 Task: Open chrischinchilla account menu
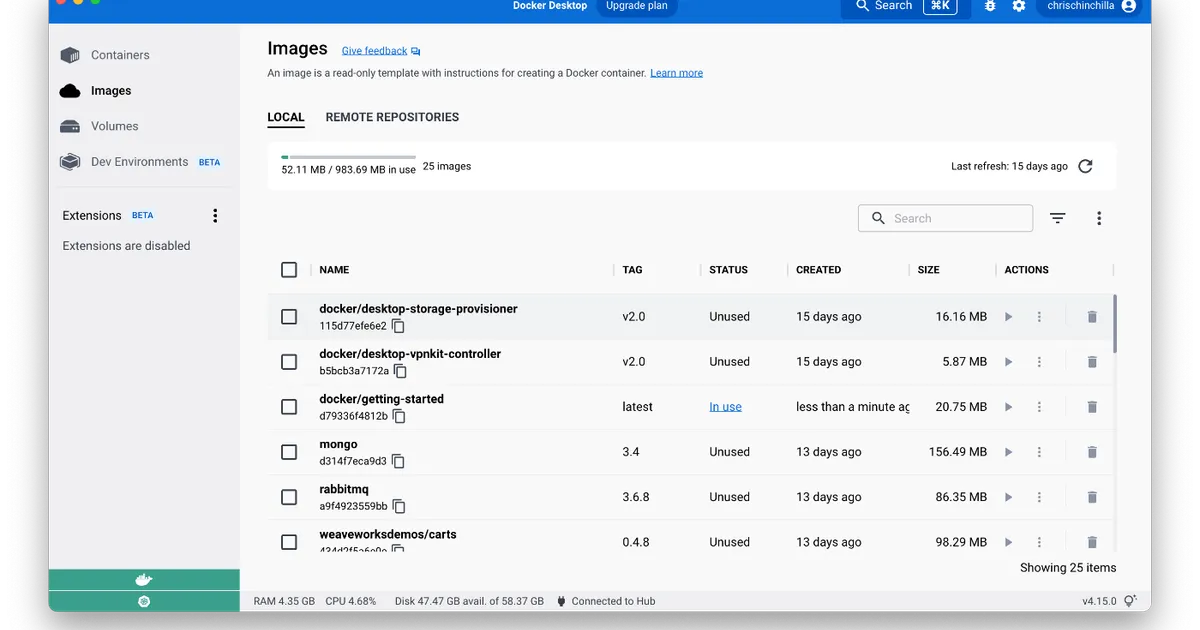(x=1091, y=6)
